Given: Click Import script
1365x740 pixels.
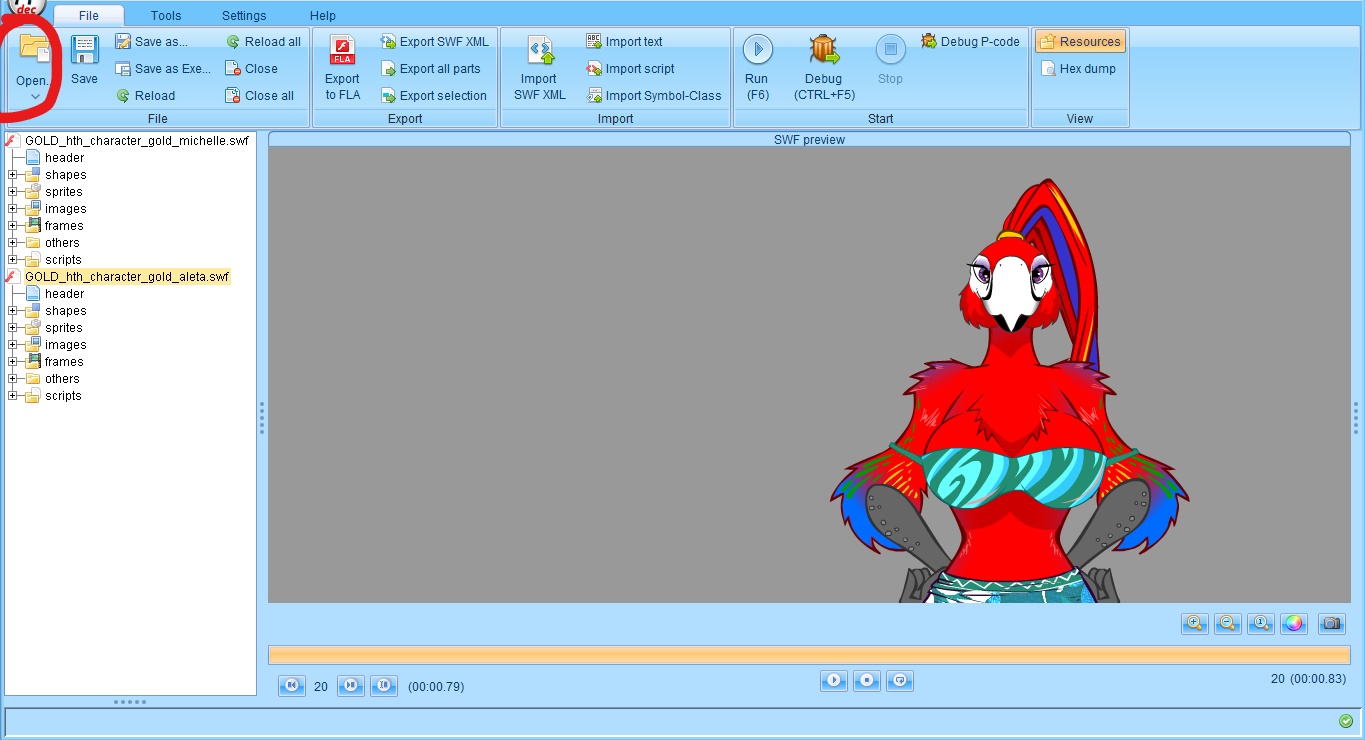Looking at the screenshot, I should point(630,69).
